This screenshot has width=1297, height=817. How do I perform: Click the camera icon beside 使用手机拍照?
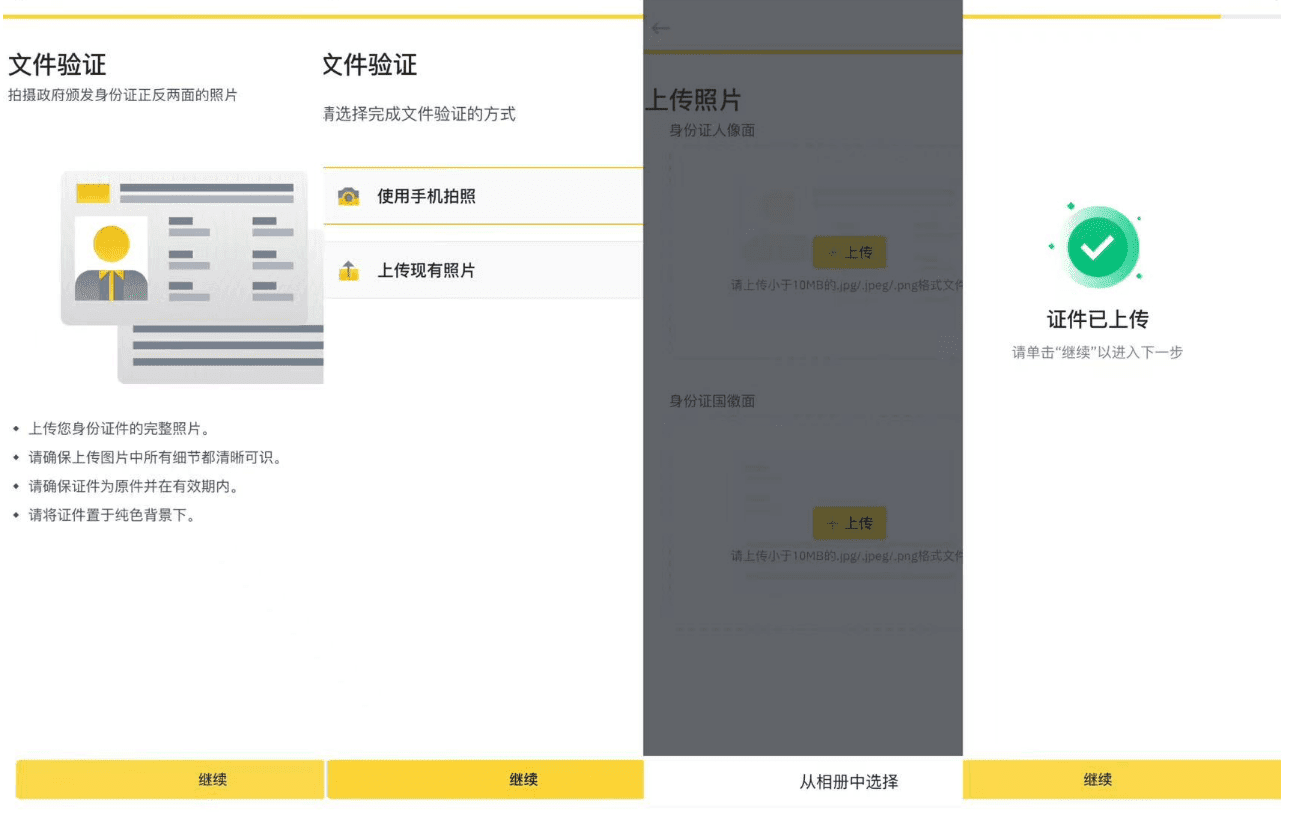tap(348, 196)
